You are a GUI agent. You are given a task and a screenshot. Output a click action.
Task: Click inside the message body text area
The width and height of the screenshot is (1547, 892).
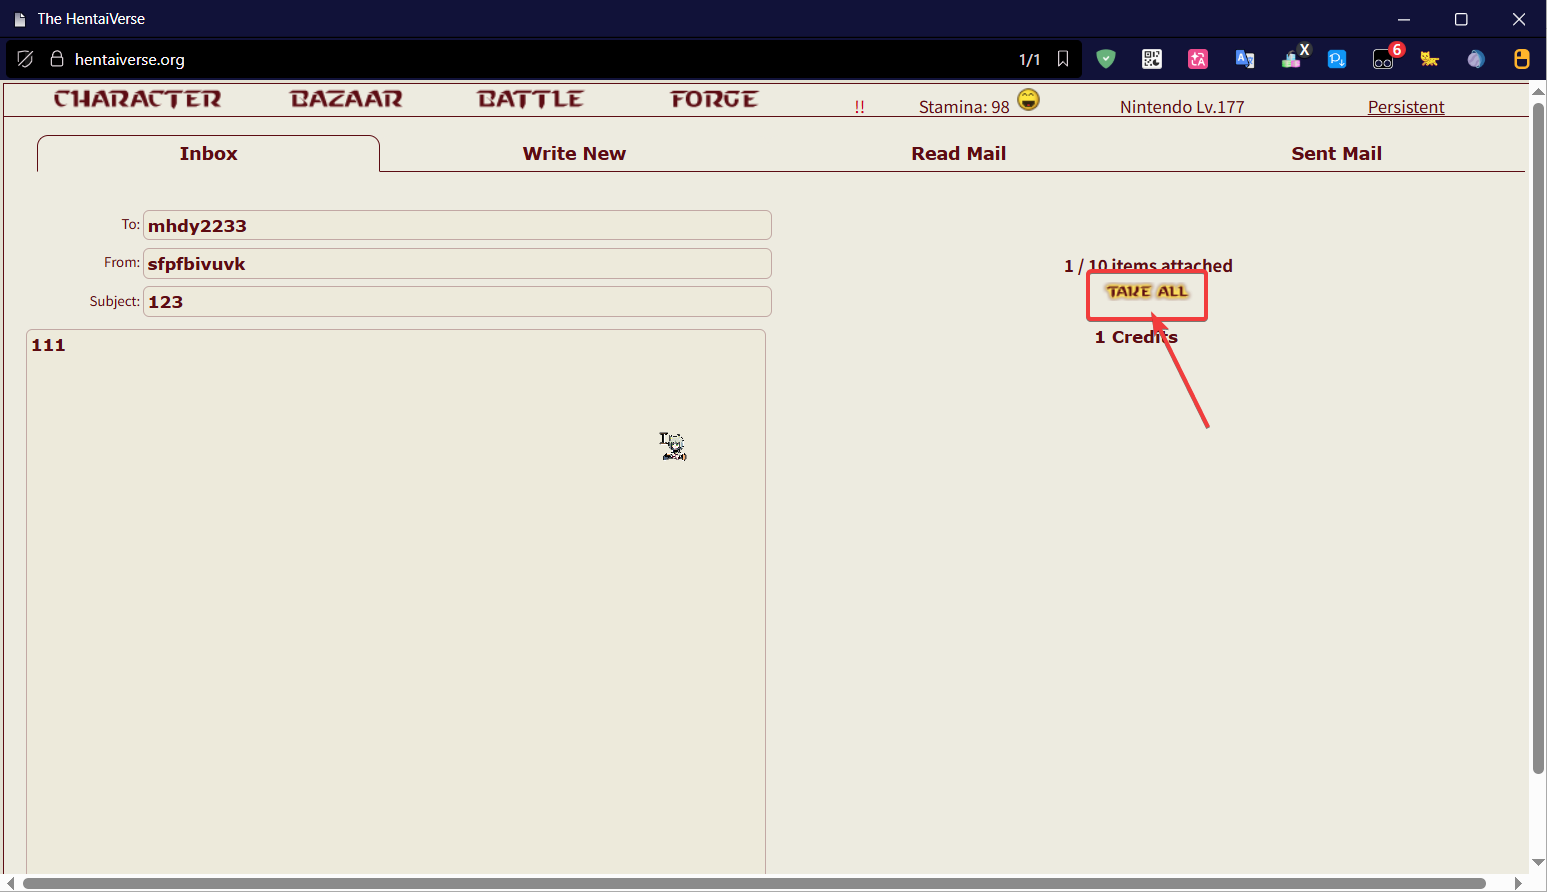click(396, 600)
